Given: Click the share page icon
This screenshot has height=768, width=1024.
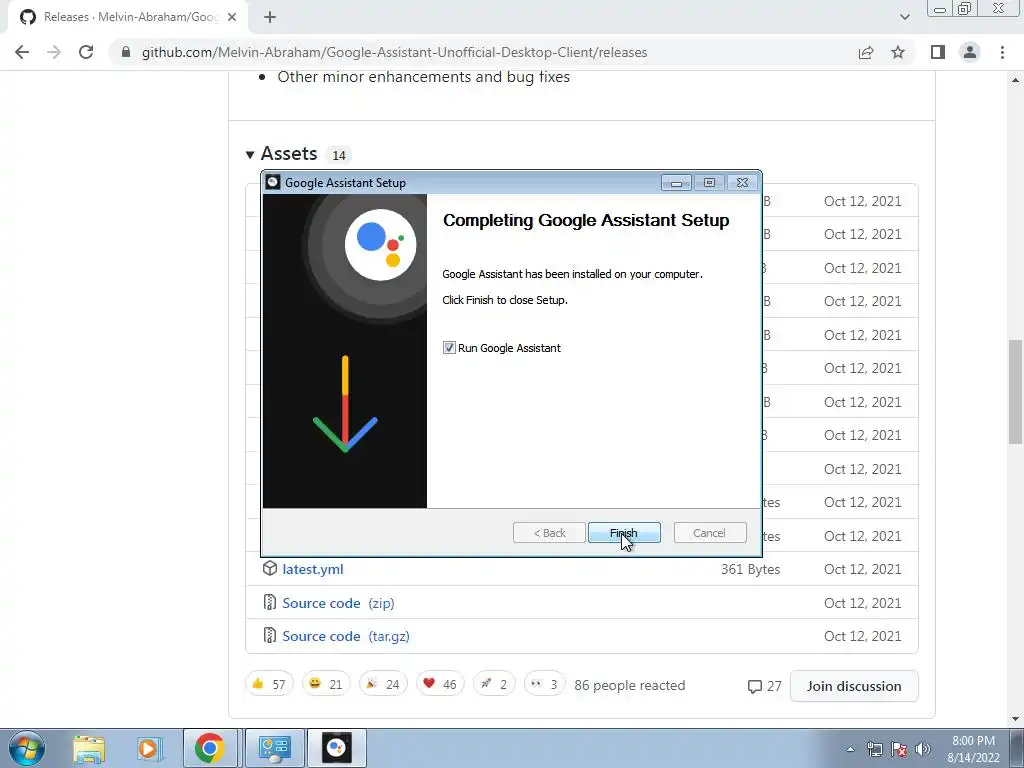Looking at the screenshot, I should pos(866,52).
